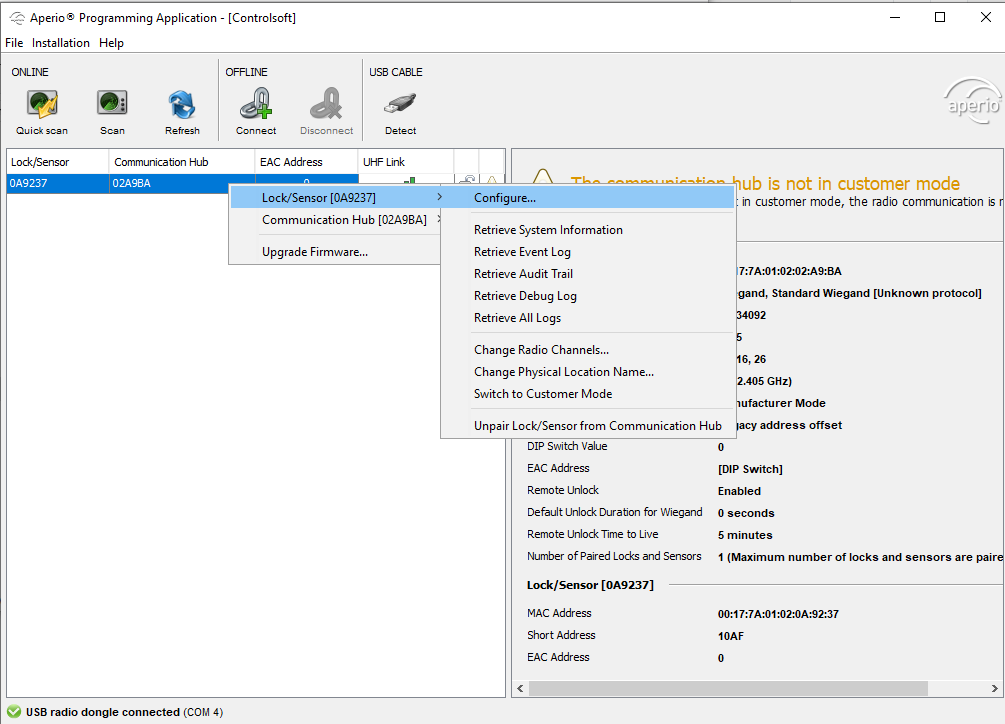Click the customer mode warning heading

(x=765, y=184)
